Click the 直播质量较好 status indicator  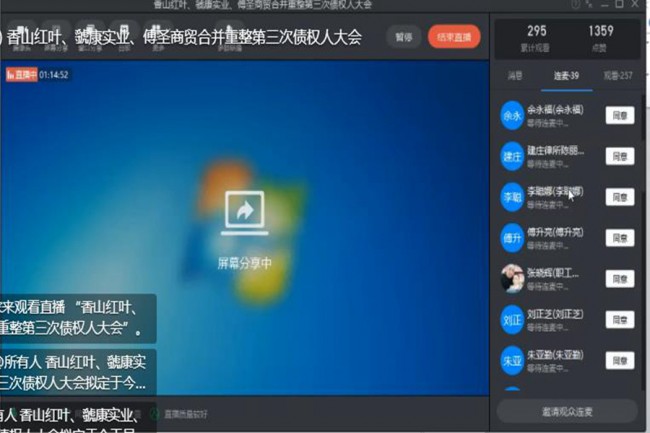click(x=179, y=414)
